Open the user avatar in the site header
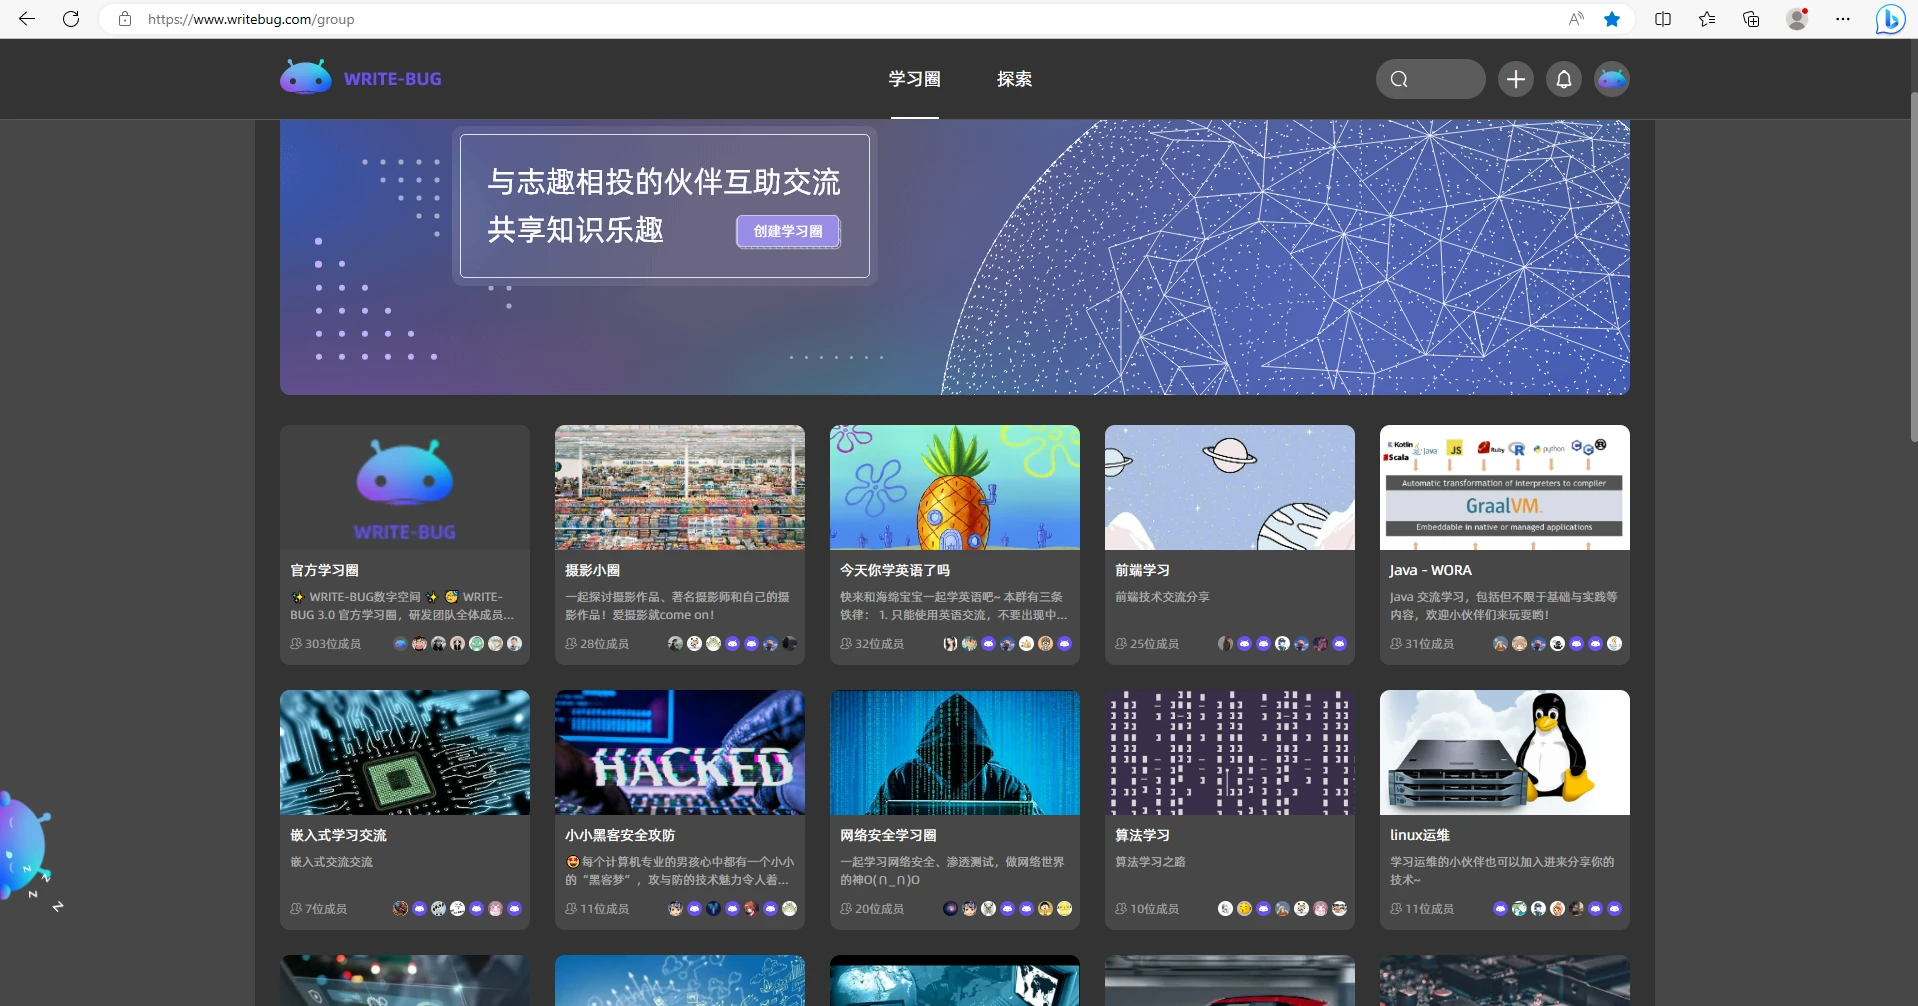The width and height of the screenshot is (1918, 1006). 1612,79
